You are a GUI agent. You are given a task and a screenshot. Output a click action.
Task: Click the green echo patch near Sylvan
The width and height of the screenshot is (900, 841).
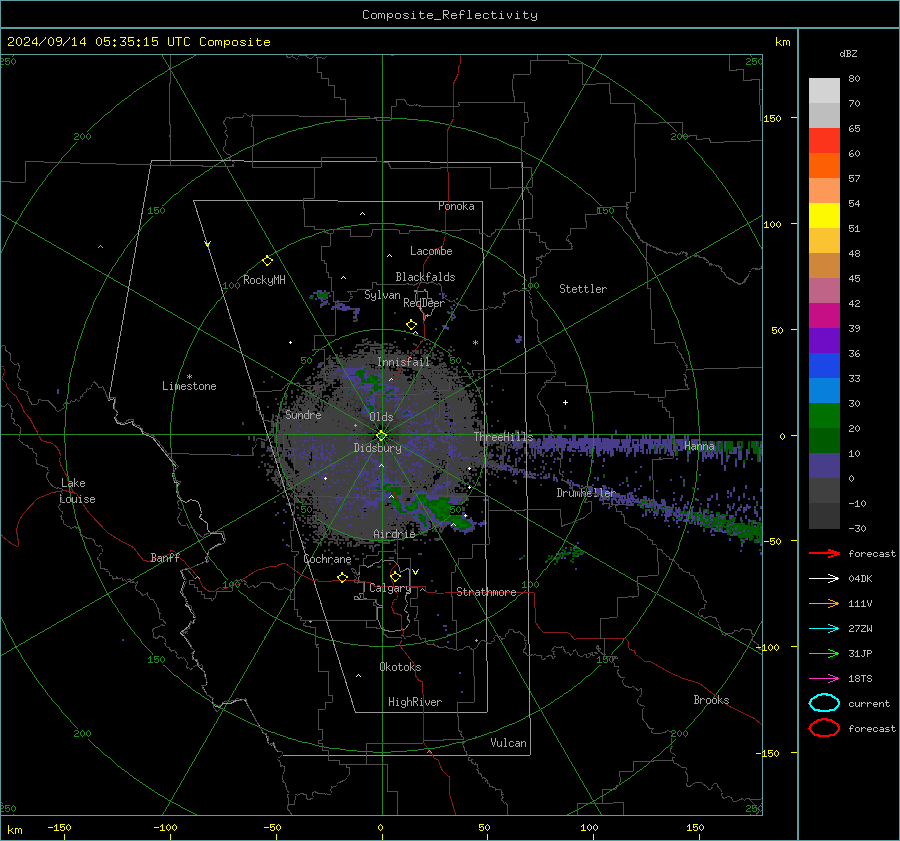coord(323,296)
